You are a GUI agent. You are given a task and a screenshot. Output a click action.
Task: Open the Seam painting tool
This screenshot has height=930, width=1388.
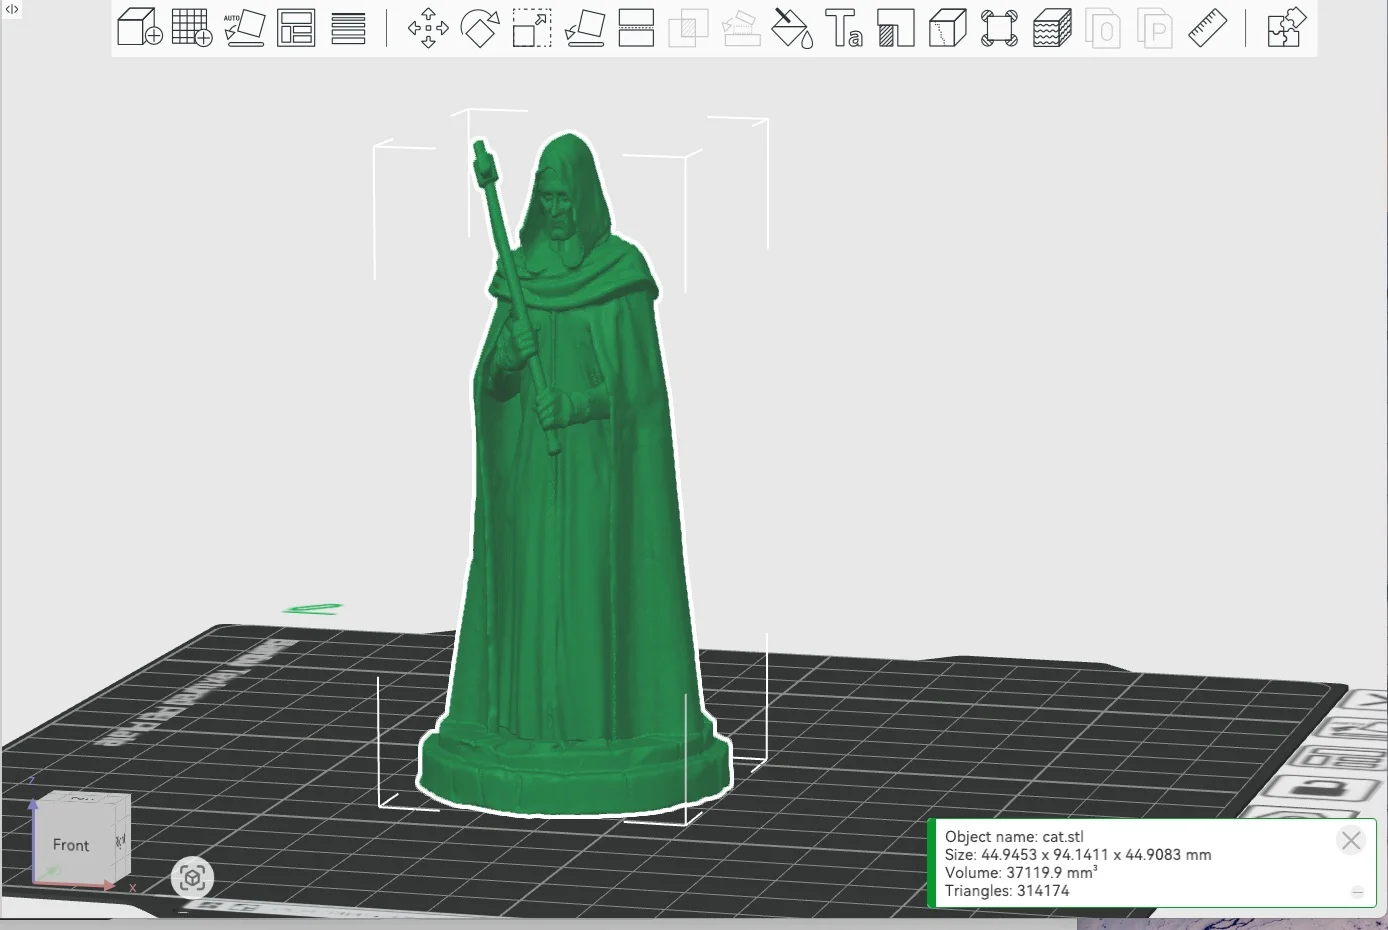pos(948,28)
